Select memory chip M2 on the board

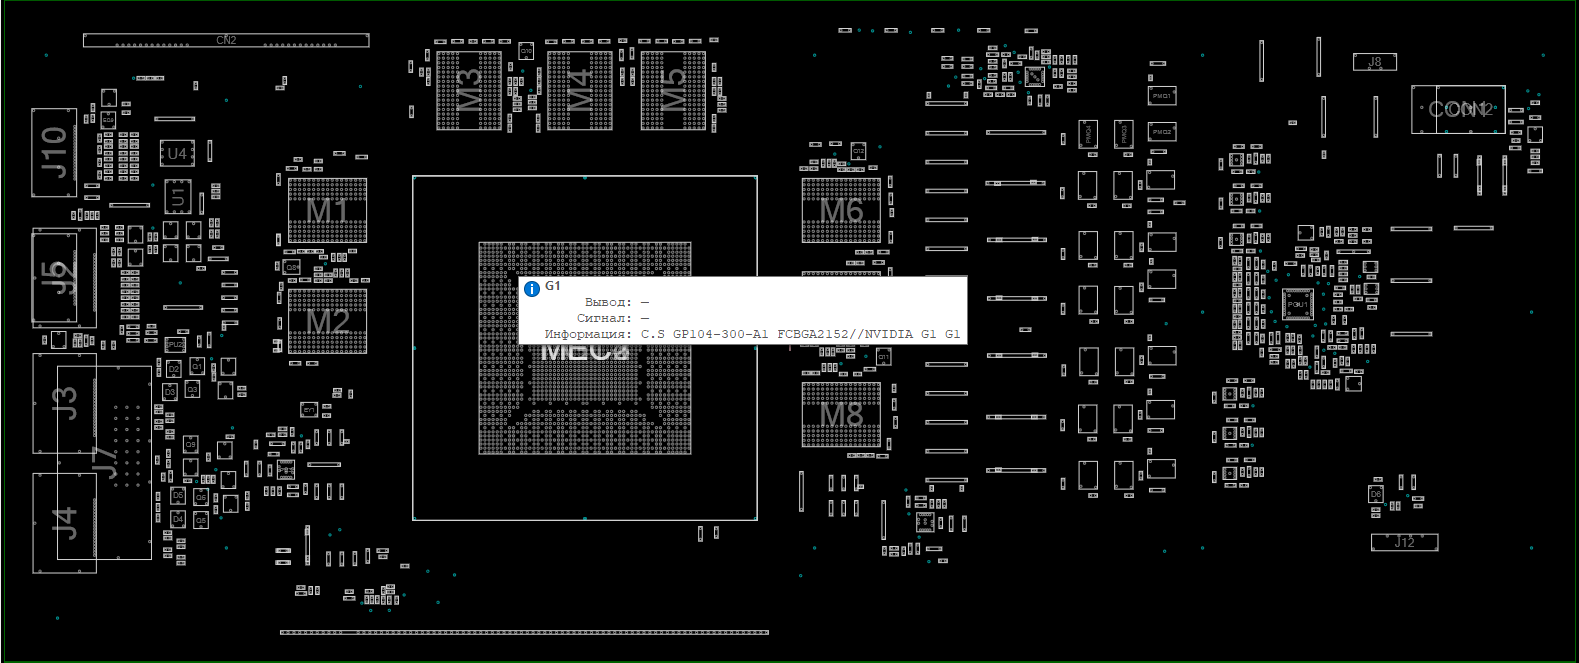coord(327,321)
